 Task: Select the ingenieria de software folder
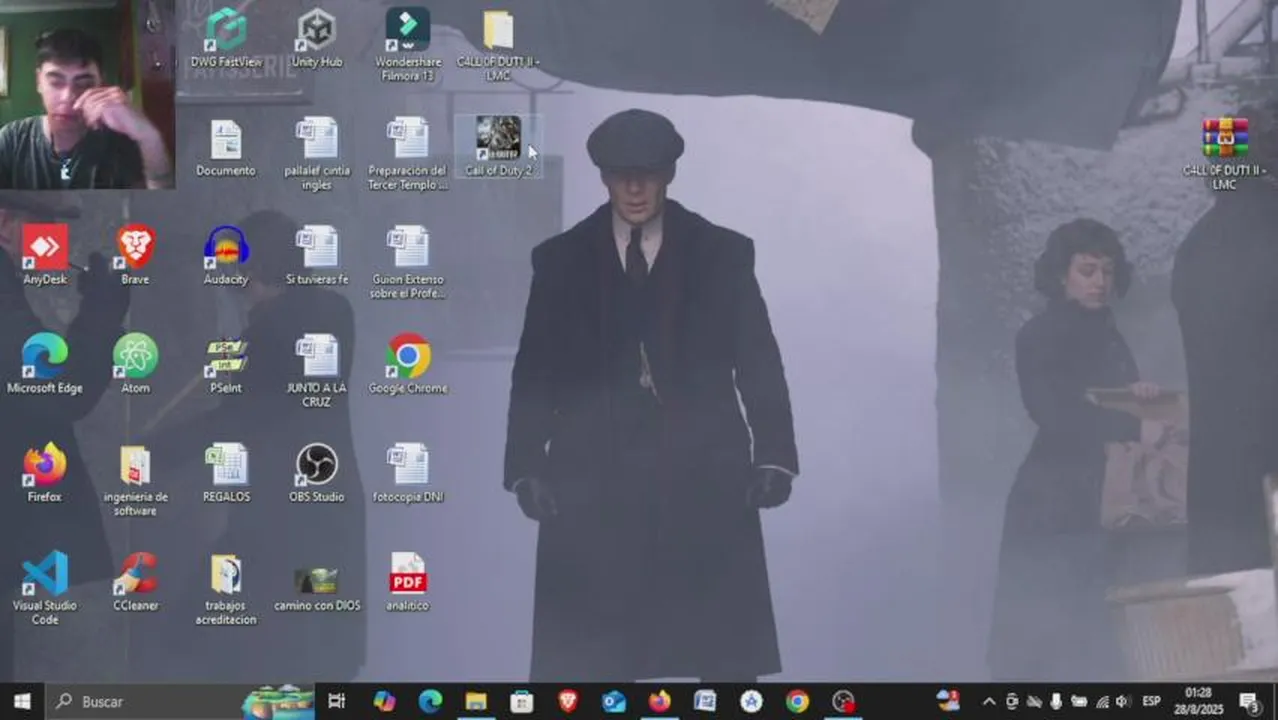click(x=135, y=480)
